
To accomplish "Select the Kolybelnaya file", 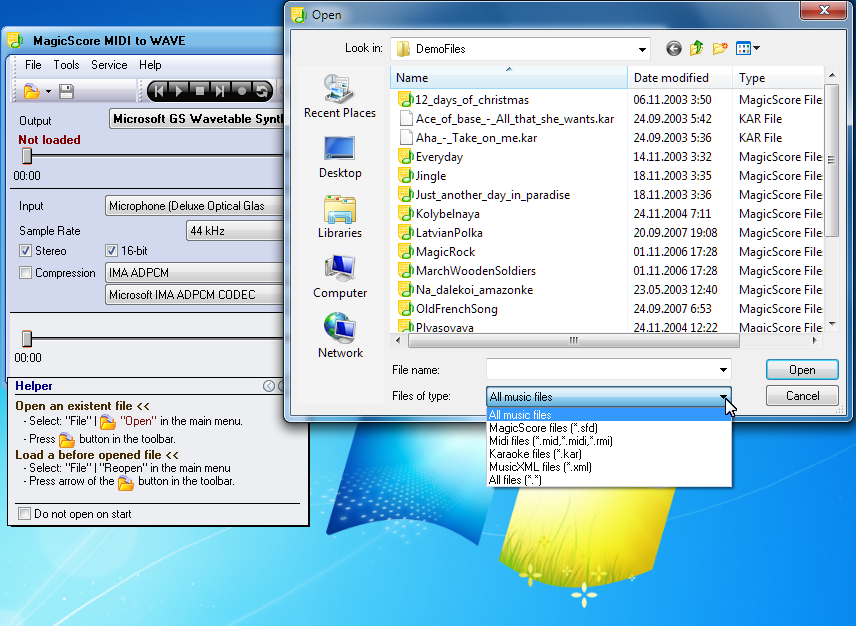I will 439,214.
